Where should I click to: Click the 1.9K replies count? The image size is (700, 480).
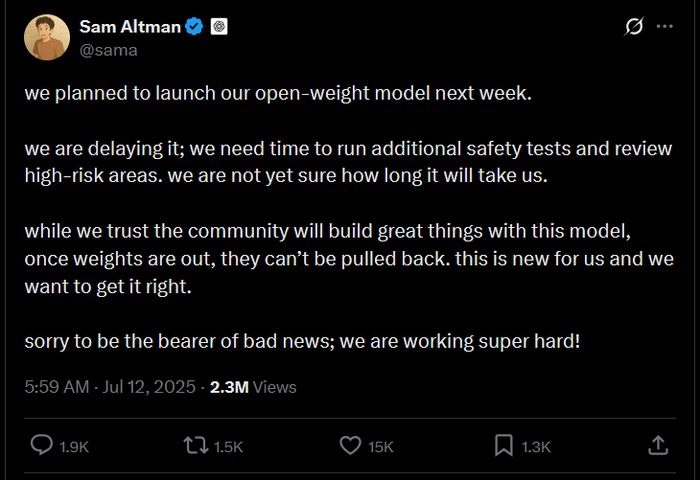tap(74, 446)
